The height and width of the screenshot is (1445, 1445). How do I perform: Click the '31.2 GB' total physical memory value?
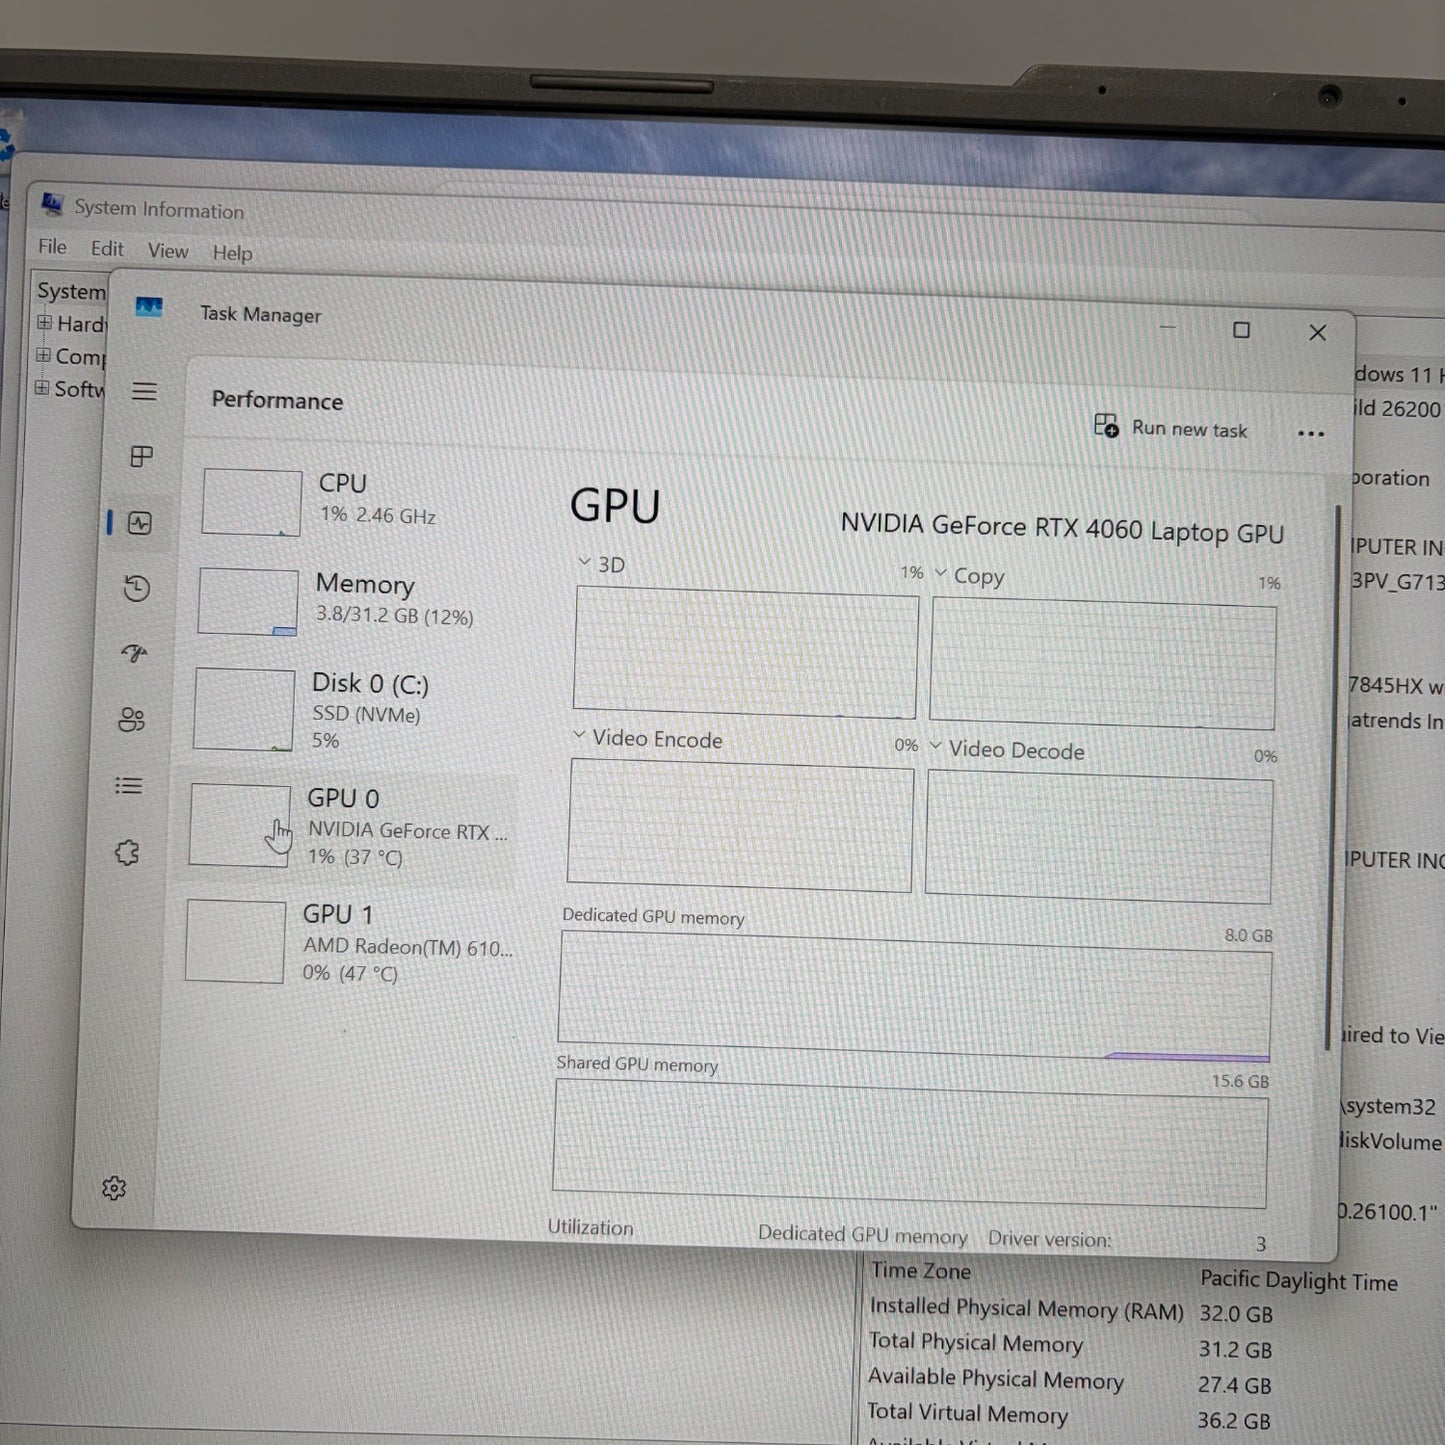pyautogui.click(x=1236, y=1350)
